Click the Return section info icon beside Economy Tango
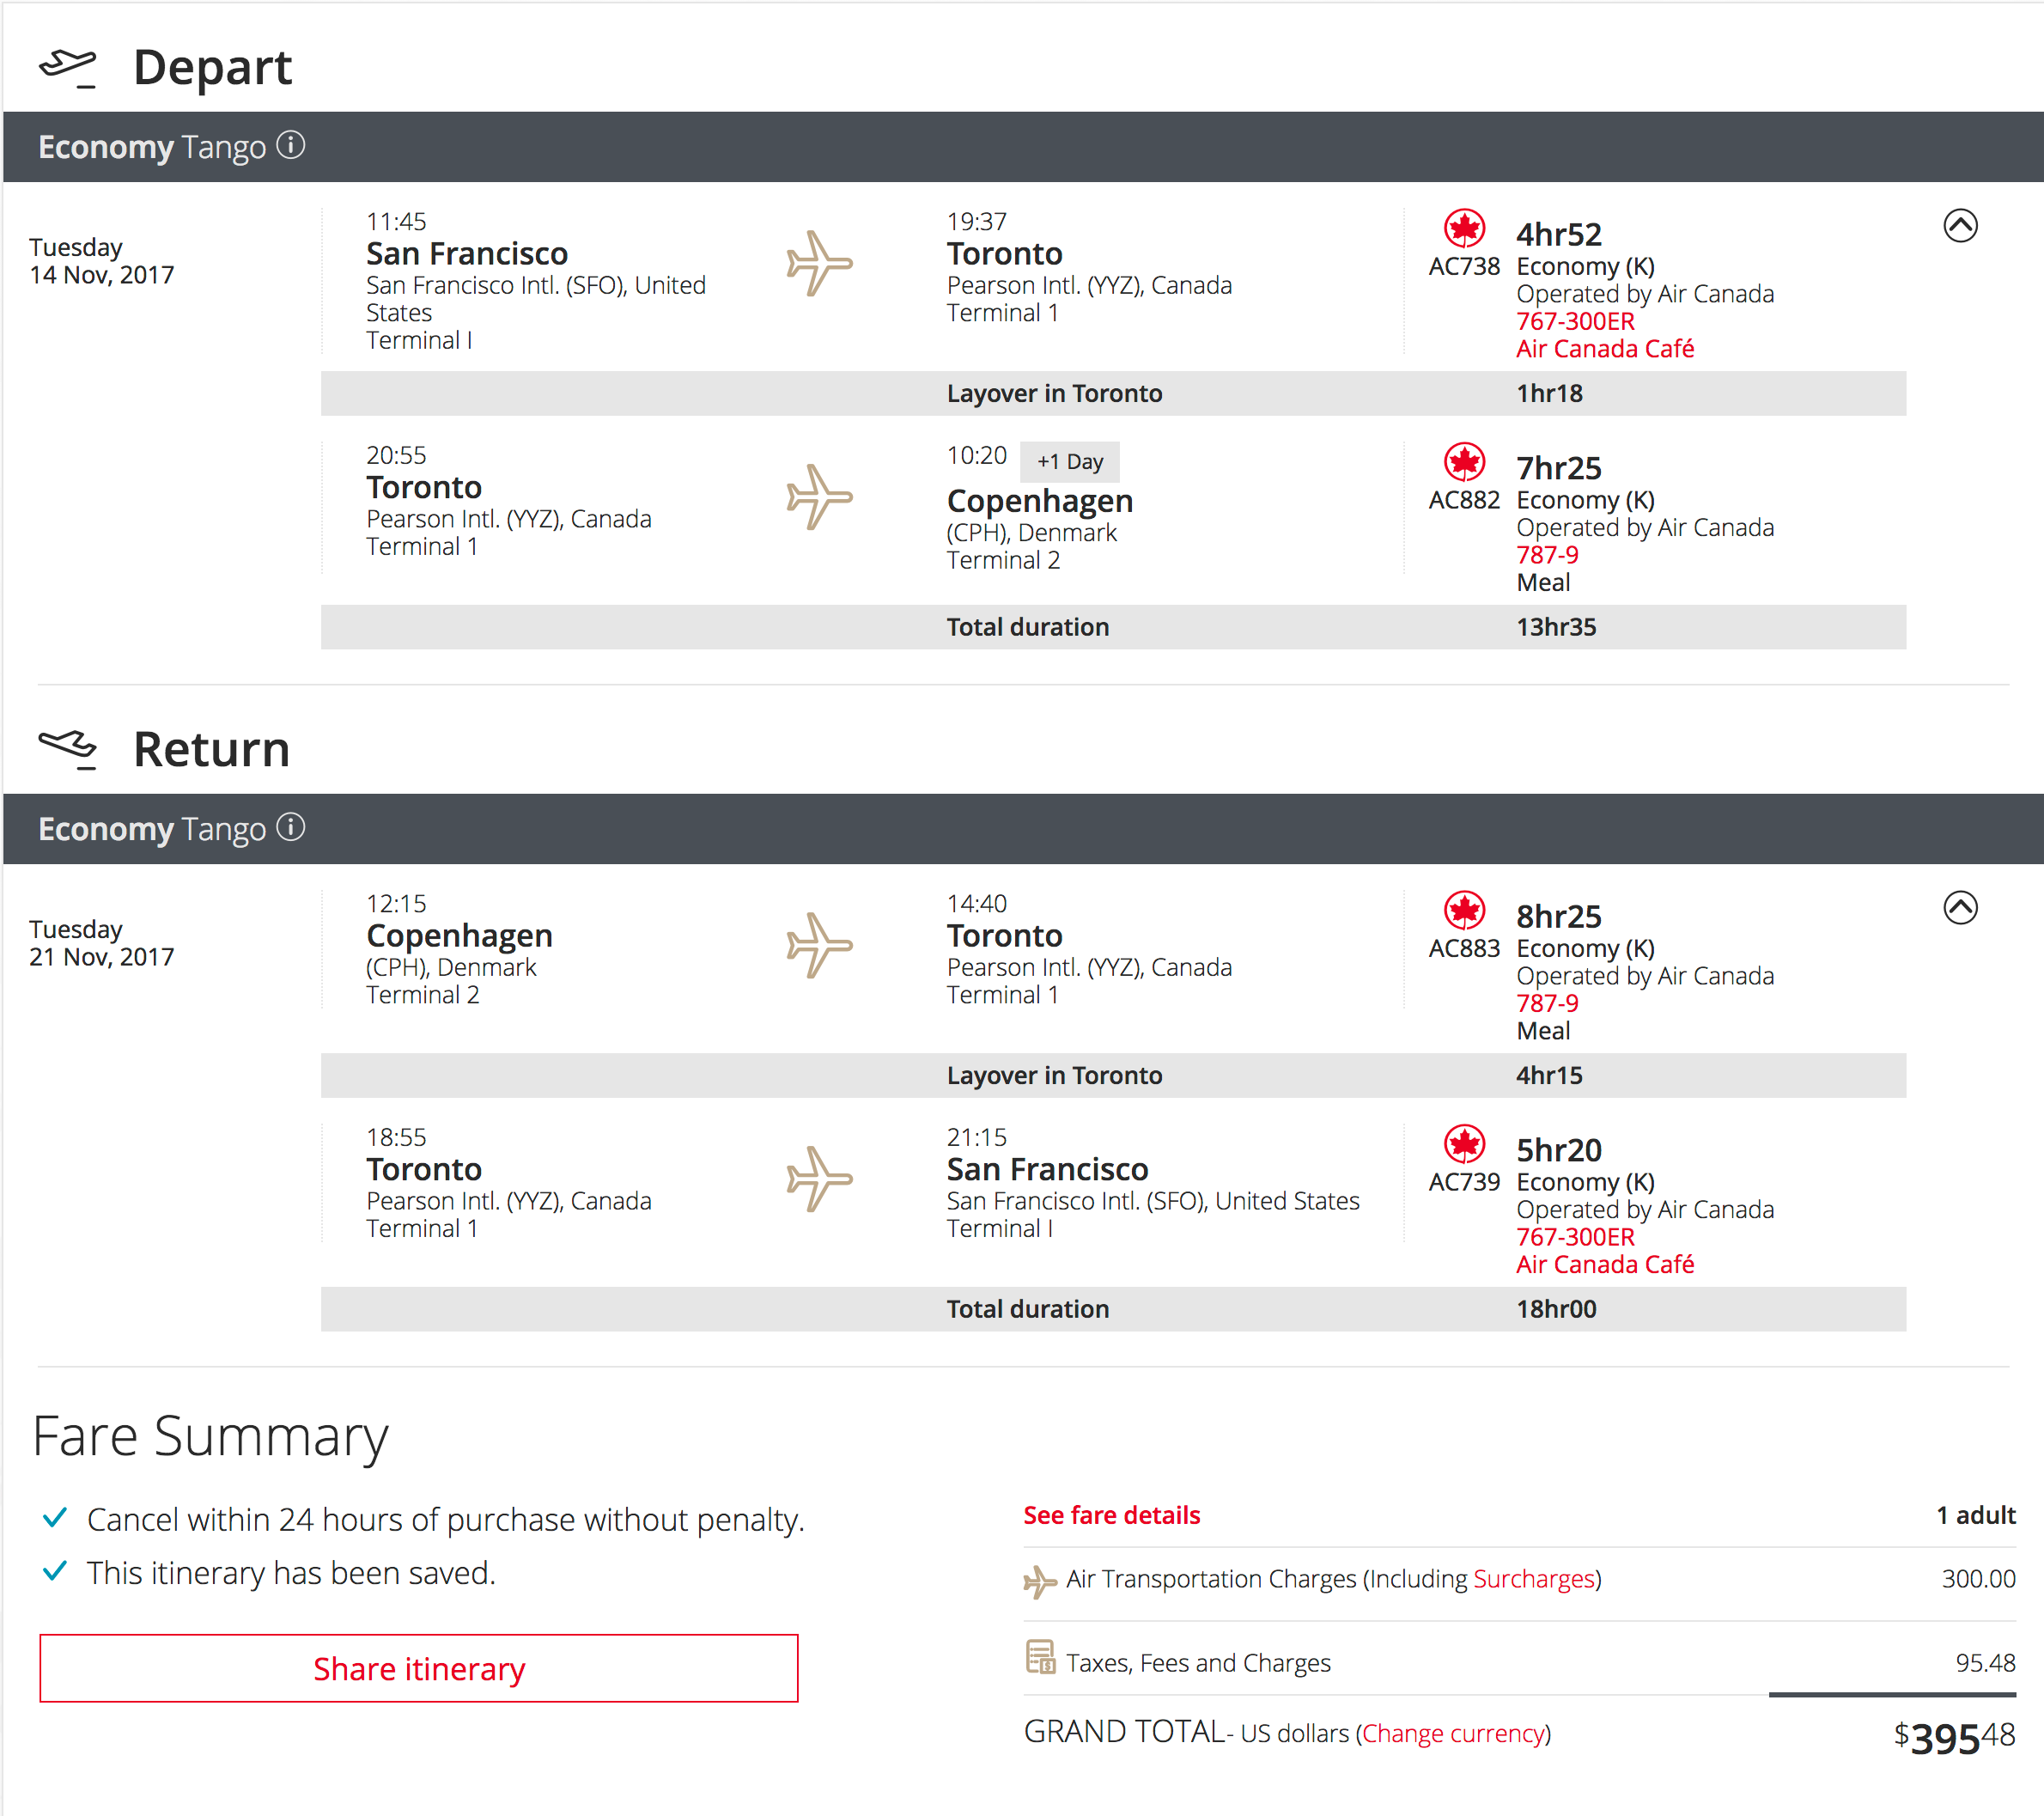This screenshot has width=2044, height=1816. [291, 828]
